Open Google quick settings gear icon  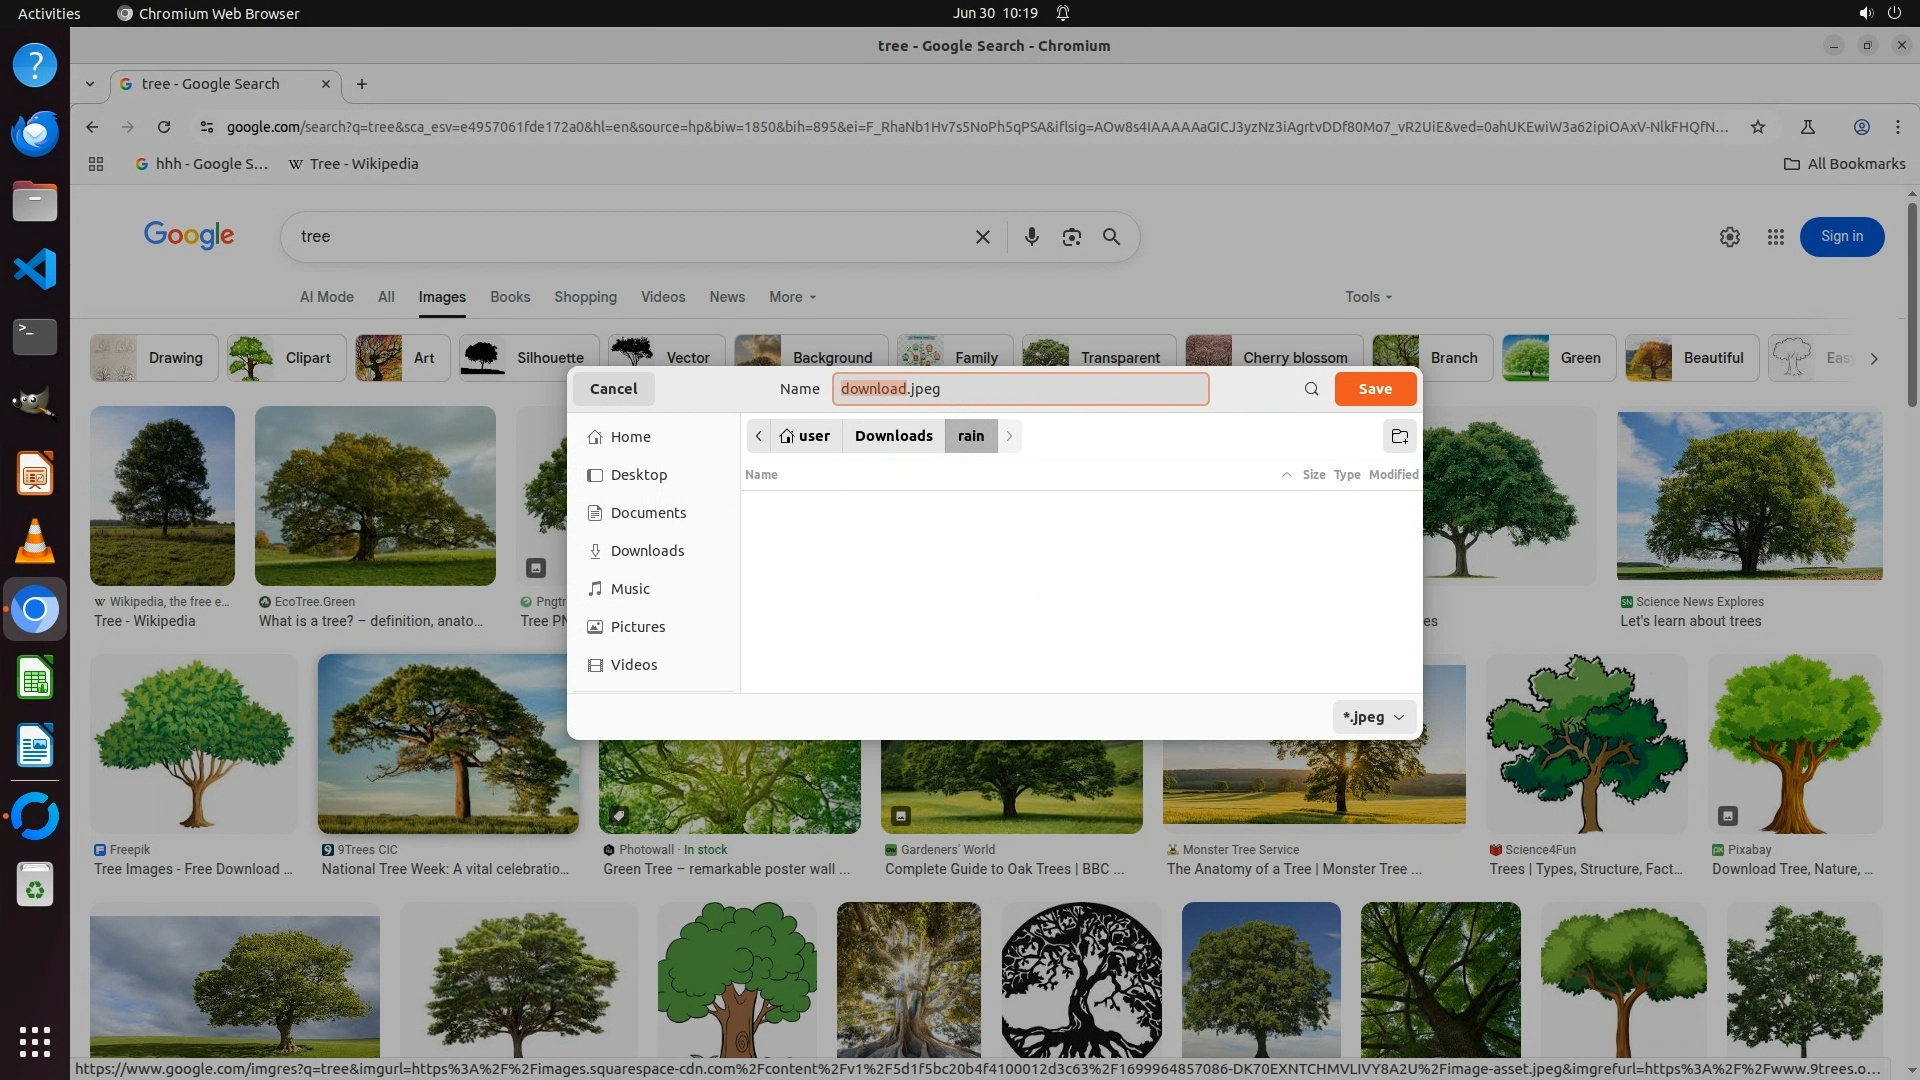click(1729, 237)
